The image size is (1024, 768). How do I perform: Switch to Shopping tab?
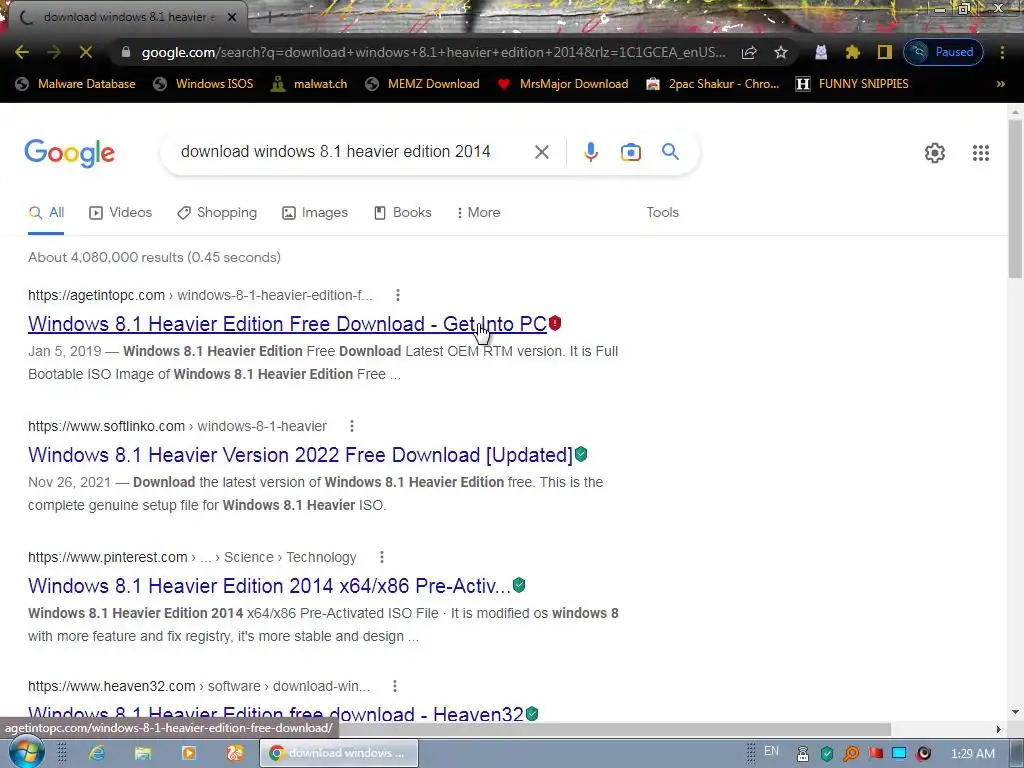(217, 213)
